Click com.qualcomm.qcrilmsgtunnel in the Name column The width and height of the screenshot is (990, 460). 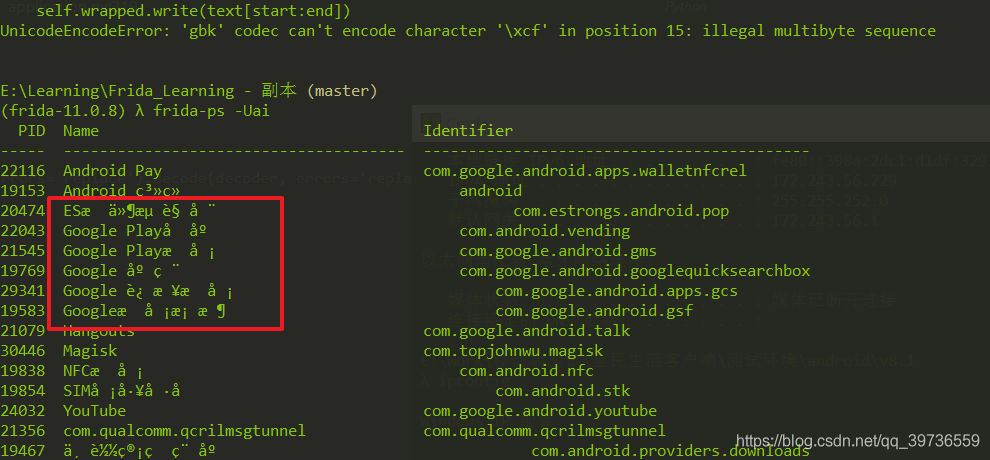(184, 431)
